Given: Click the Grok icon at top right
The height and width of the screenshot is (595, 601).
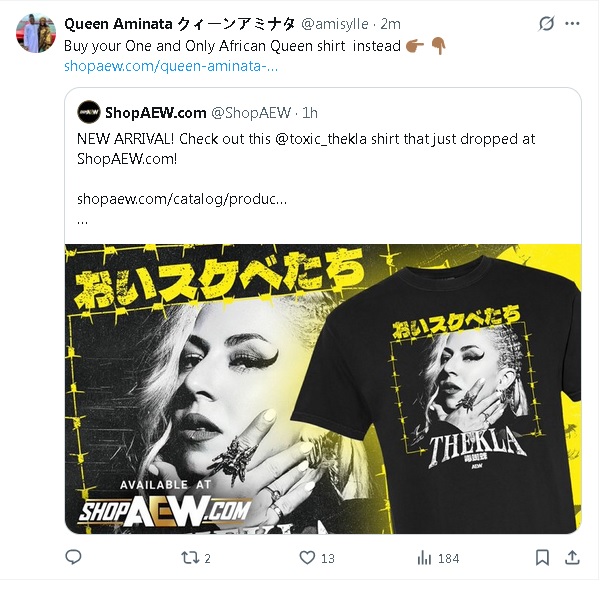Looking at the screenshot, I should point(547,23).
